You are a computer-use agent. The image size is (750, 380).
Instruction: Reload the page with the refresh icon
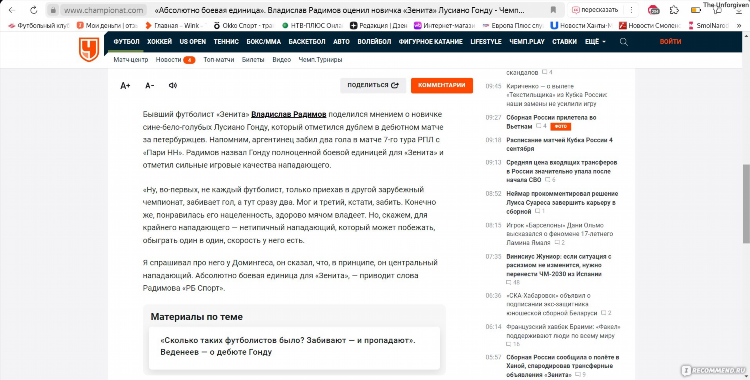(33, 10)
